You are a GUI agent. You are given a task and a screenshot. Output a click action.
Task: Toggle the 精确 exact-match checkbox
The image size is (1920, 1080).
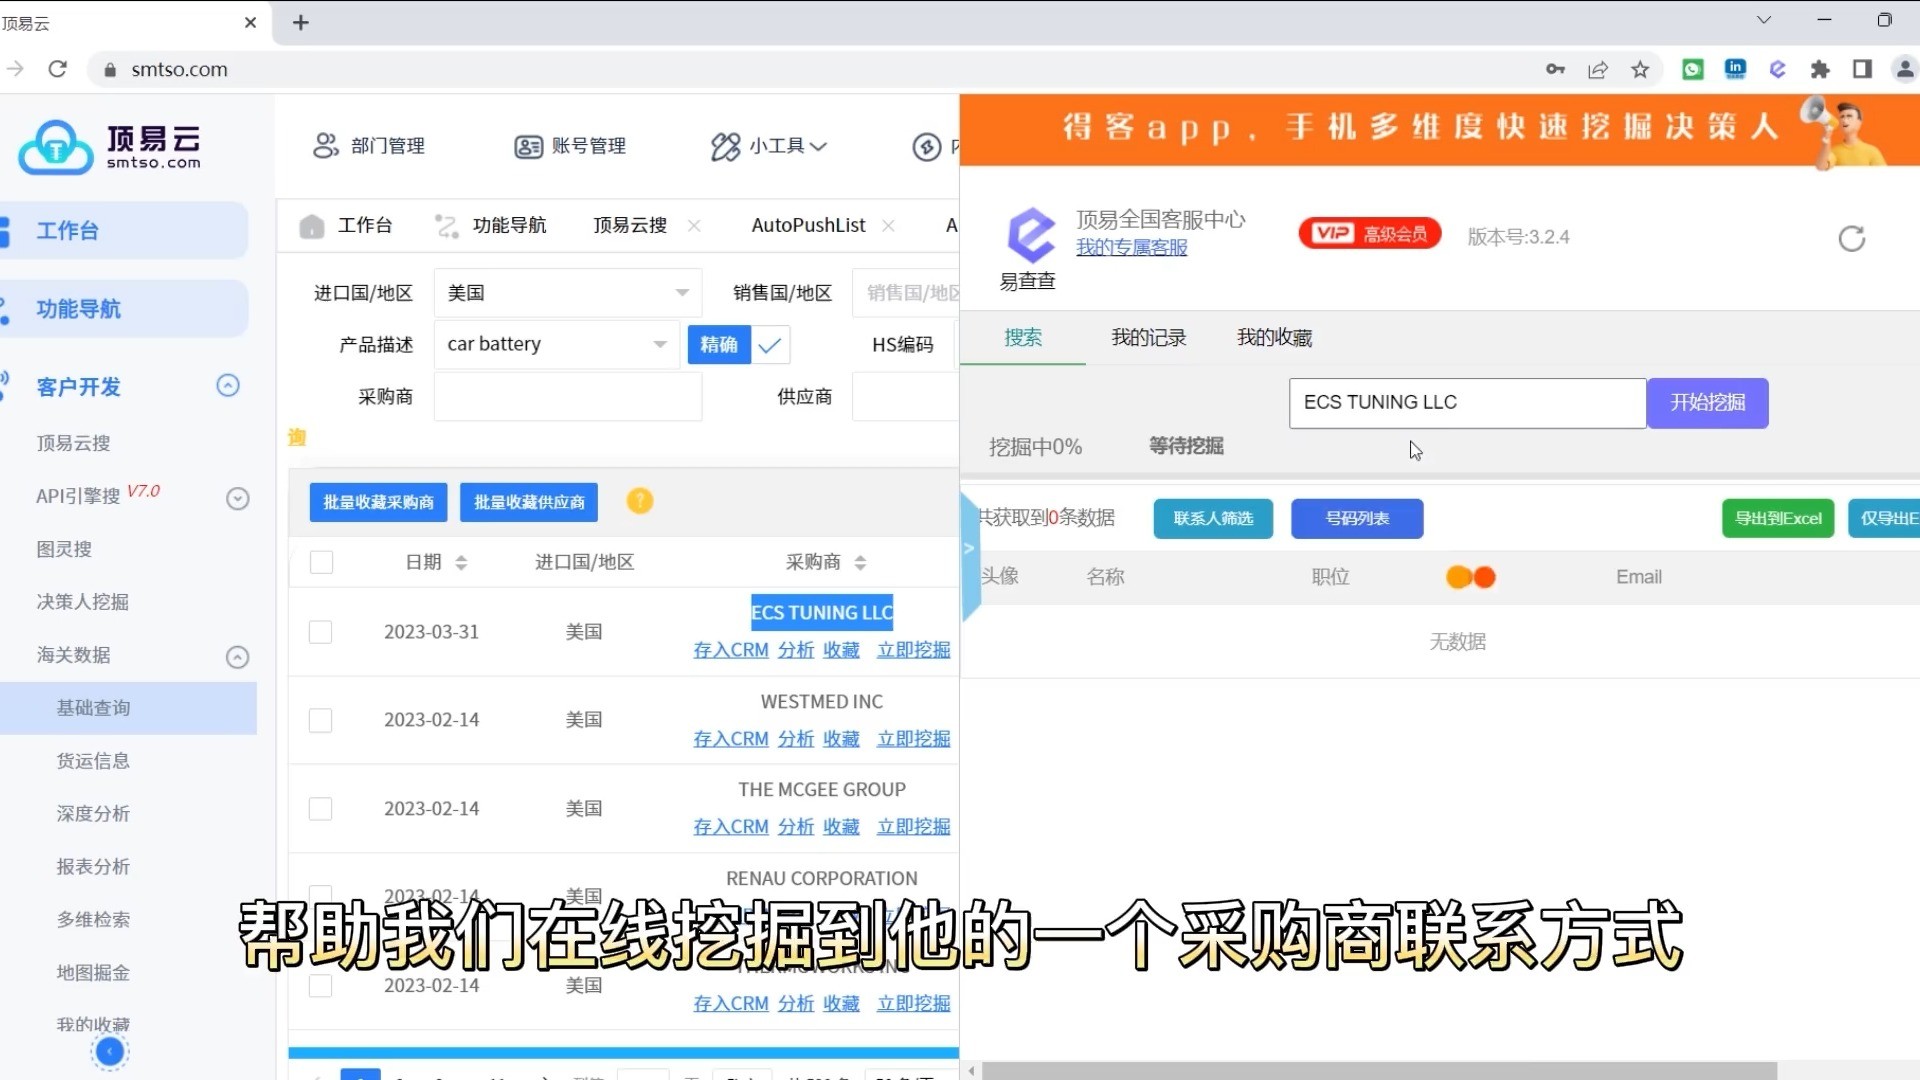(x=770, y=345)
